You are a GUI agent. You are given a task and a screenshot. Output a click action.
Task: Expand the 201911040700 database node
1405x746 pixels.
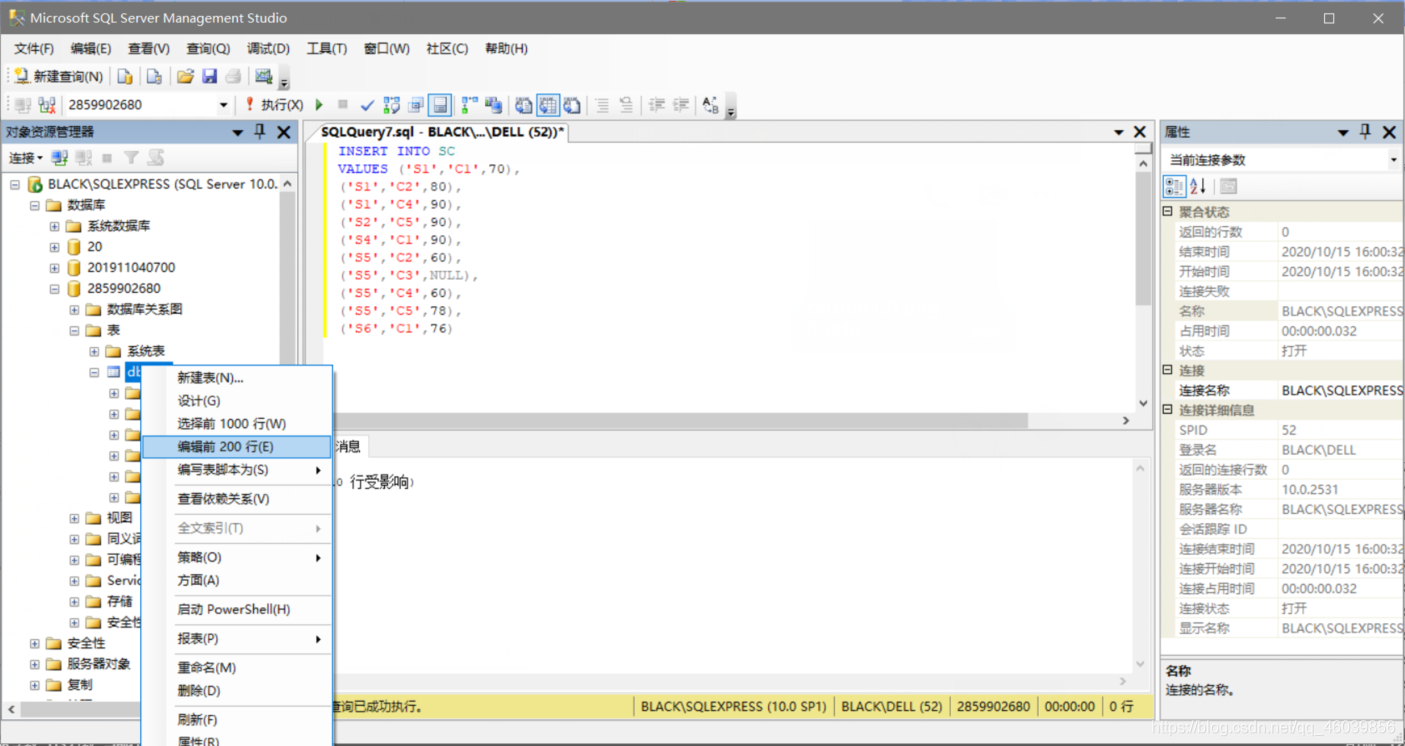[55, 268]
